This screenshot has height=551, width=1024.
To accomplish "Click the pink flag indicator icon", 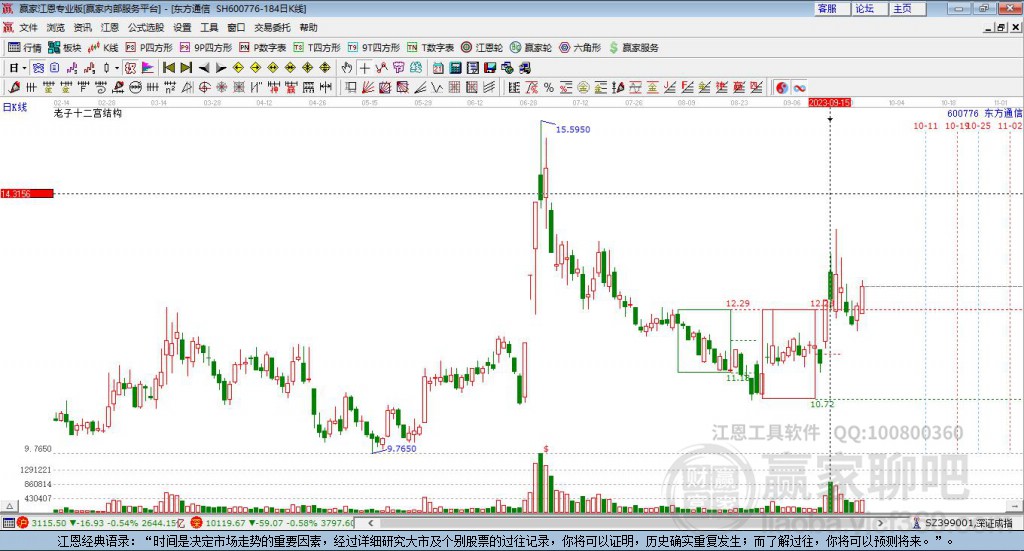I will coord(148,68).
